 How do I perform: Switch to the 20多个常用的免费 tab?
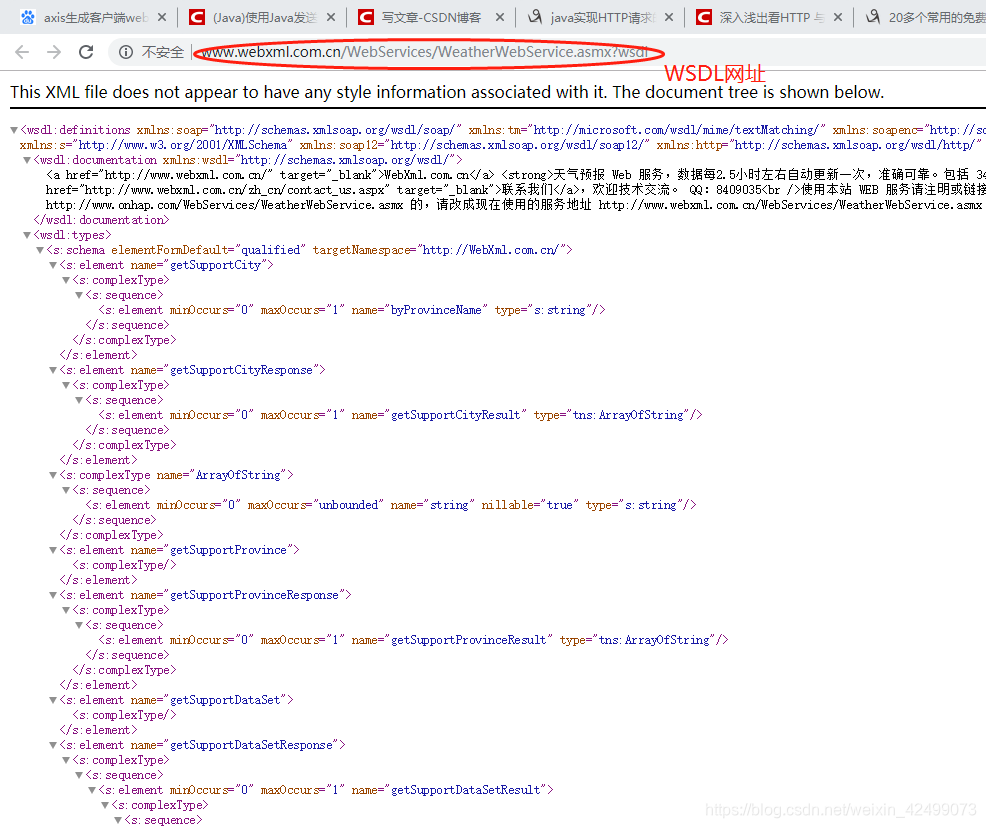(937, 18)
